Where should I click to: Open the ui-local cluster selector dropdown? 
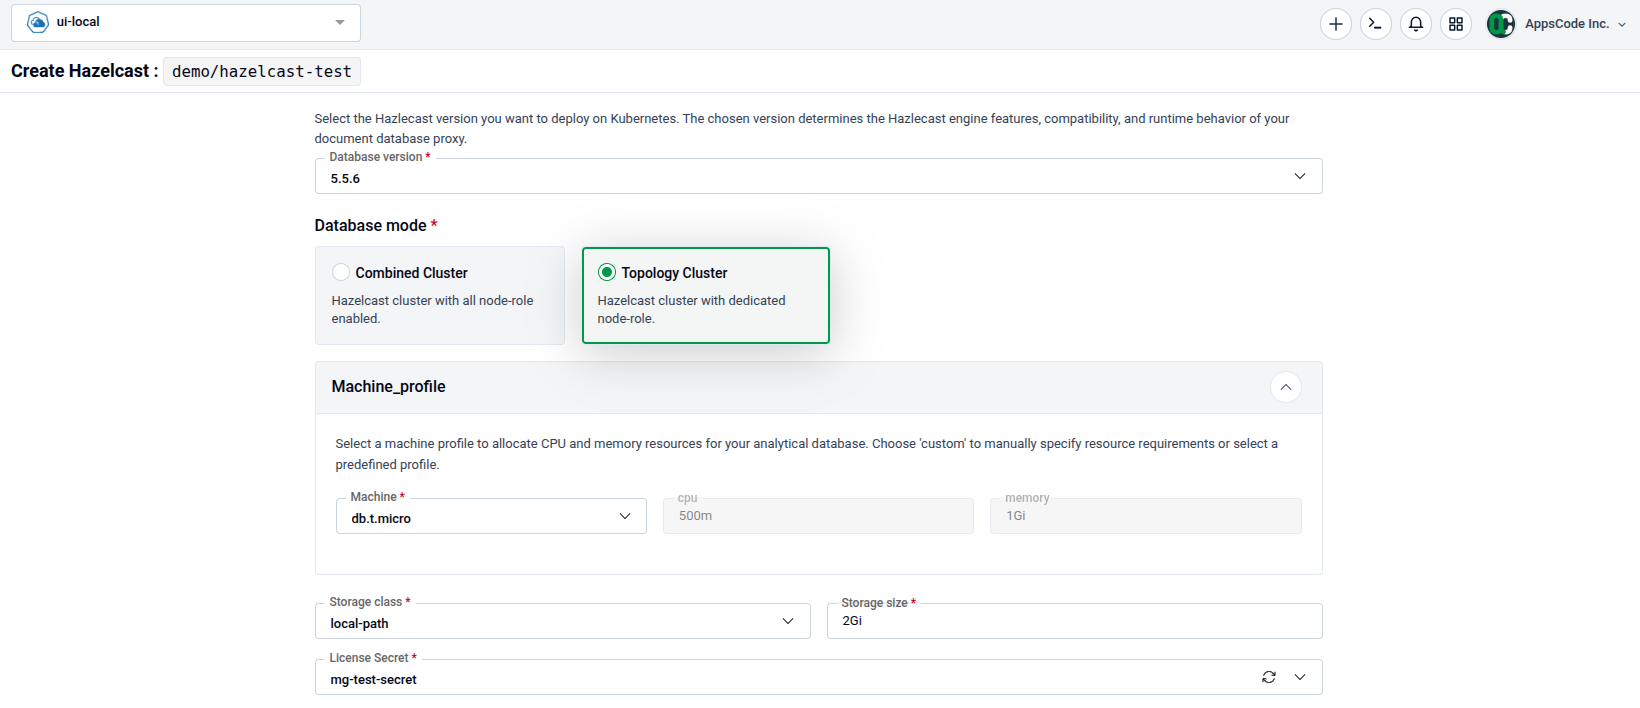coord(186,22)
